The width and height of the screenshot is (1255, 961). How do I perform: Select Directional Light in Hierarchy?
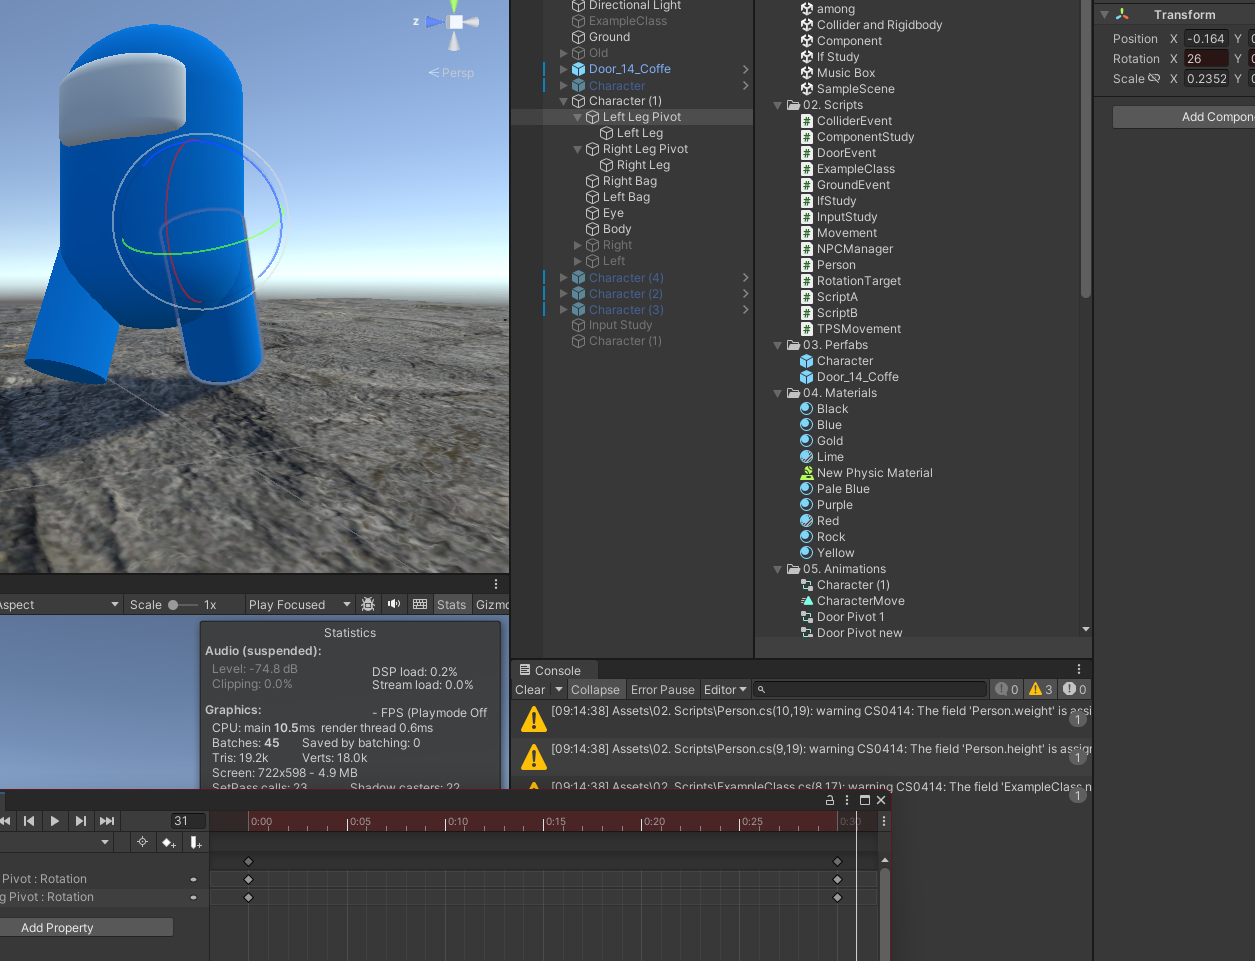click(635, 6)
